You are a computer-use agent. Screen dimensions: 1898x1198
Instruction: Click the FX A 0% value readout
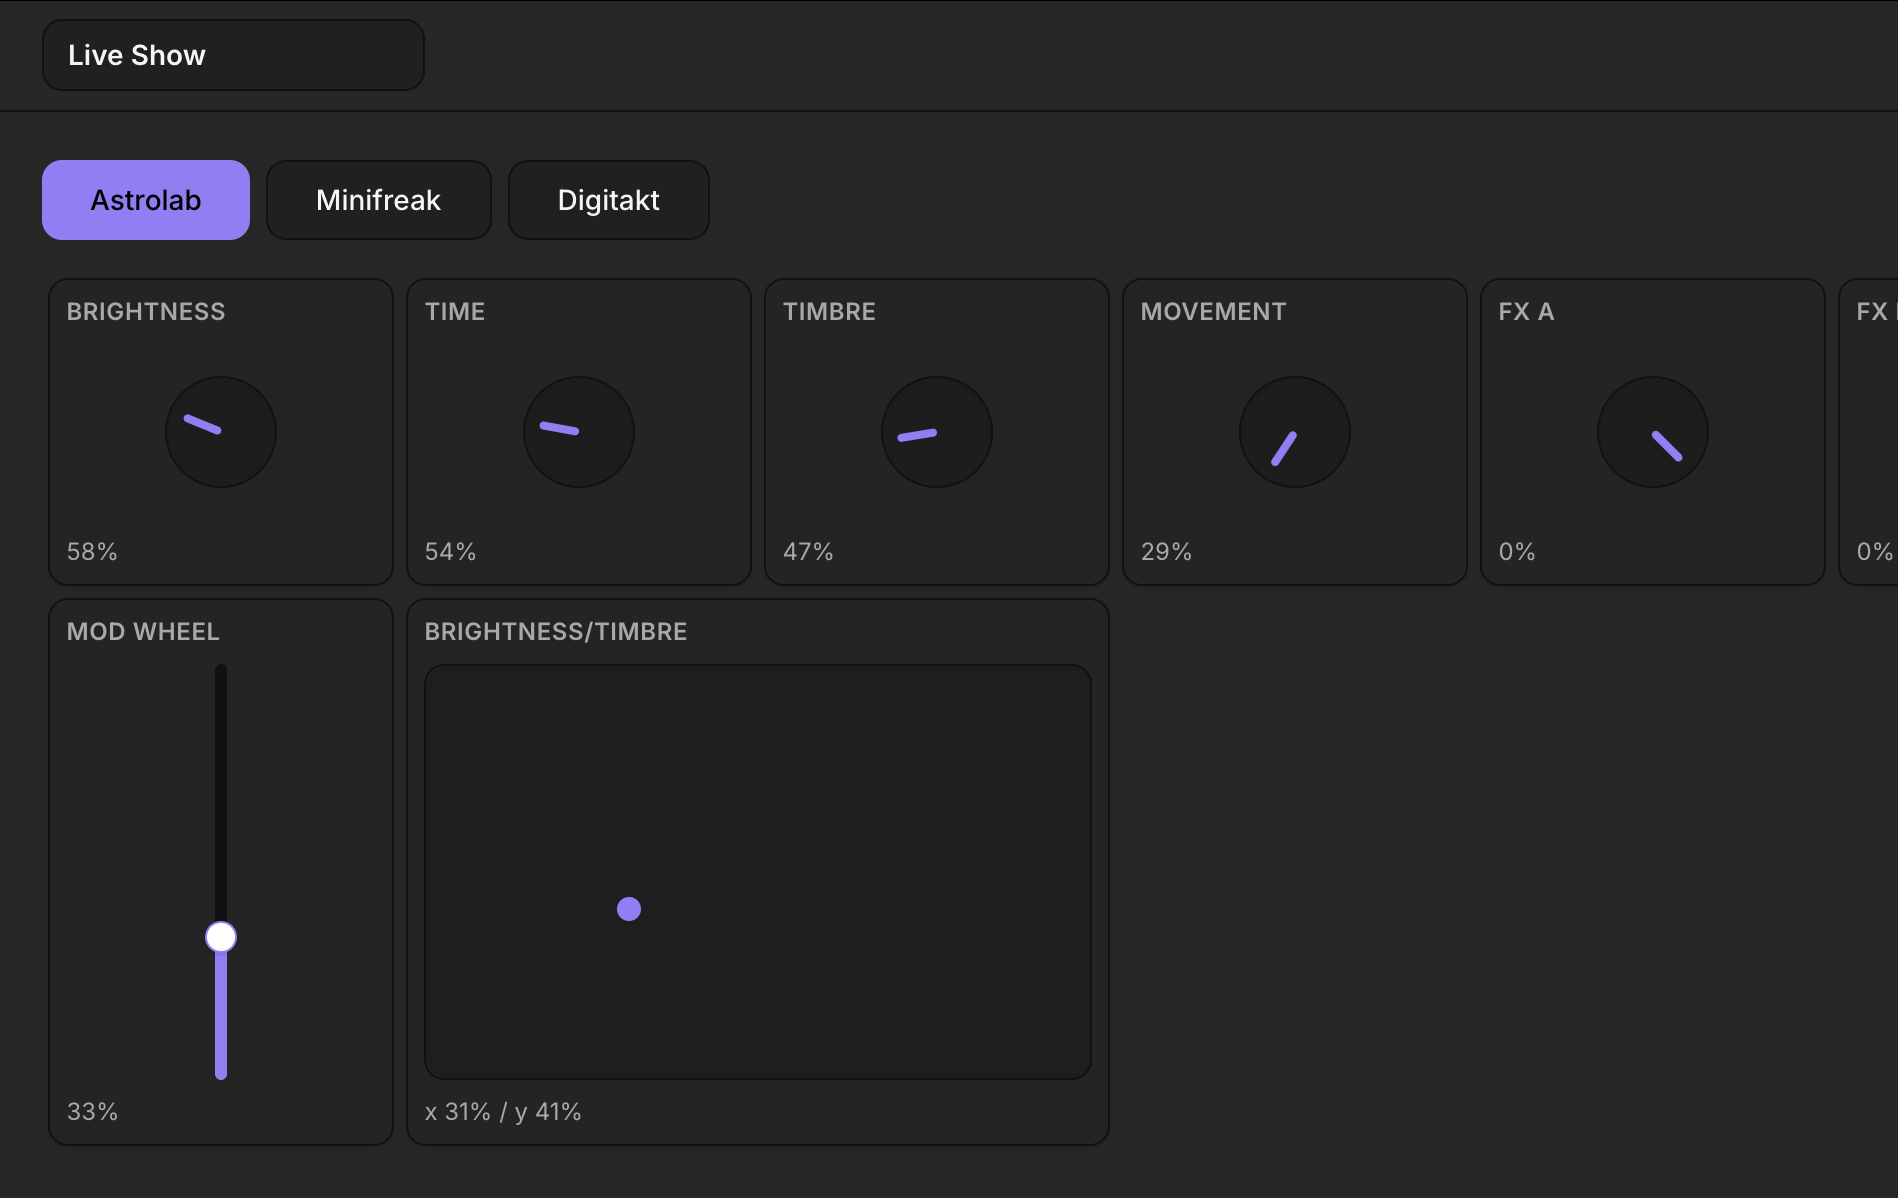pyautogui.click(x=1517, y=552)
